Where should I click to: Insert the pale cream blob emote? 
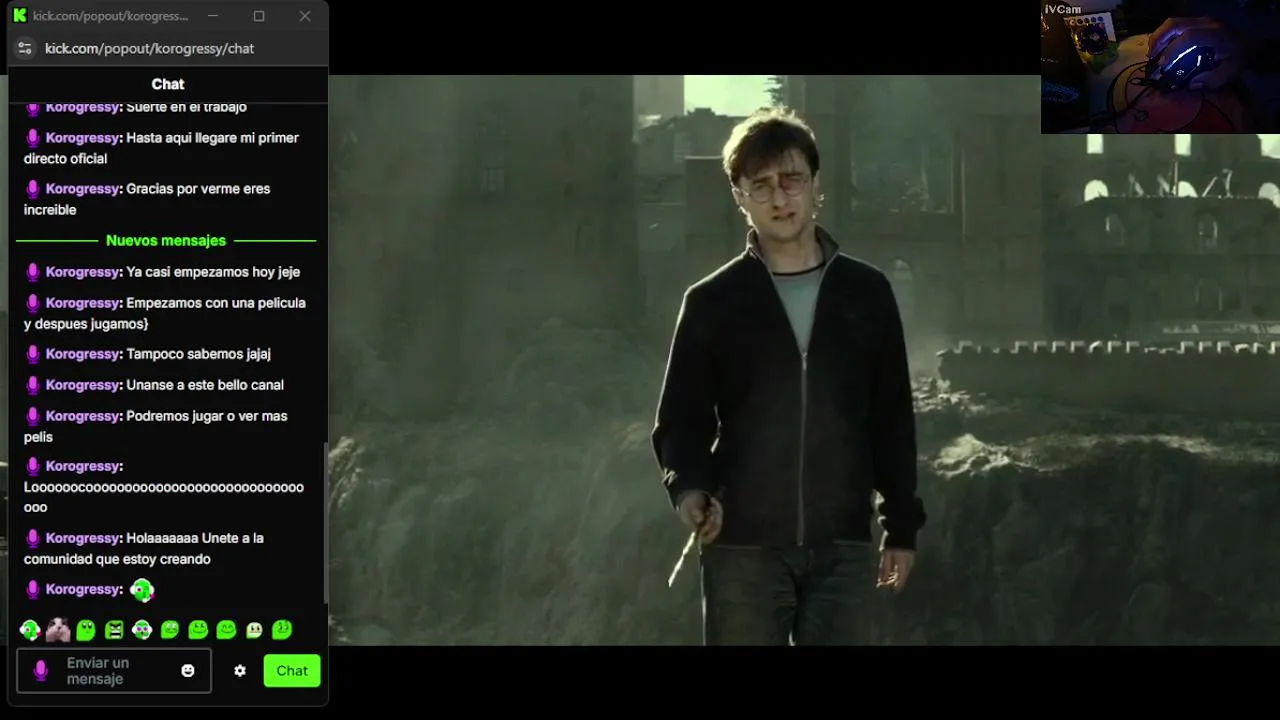click(254, 630)
